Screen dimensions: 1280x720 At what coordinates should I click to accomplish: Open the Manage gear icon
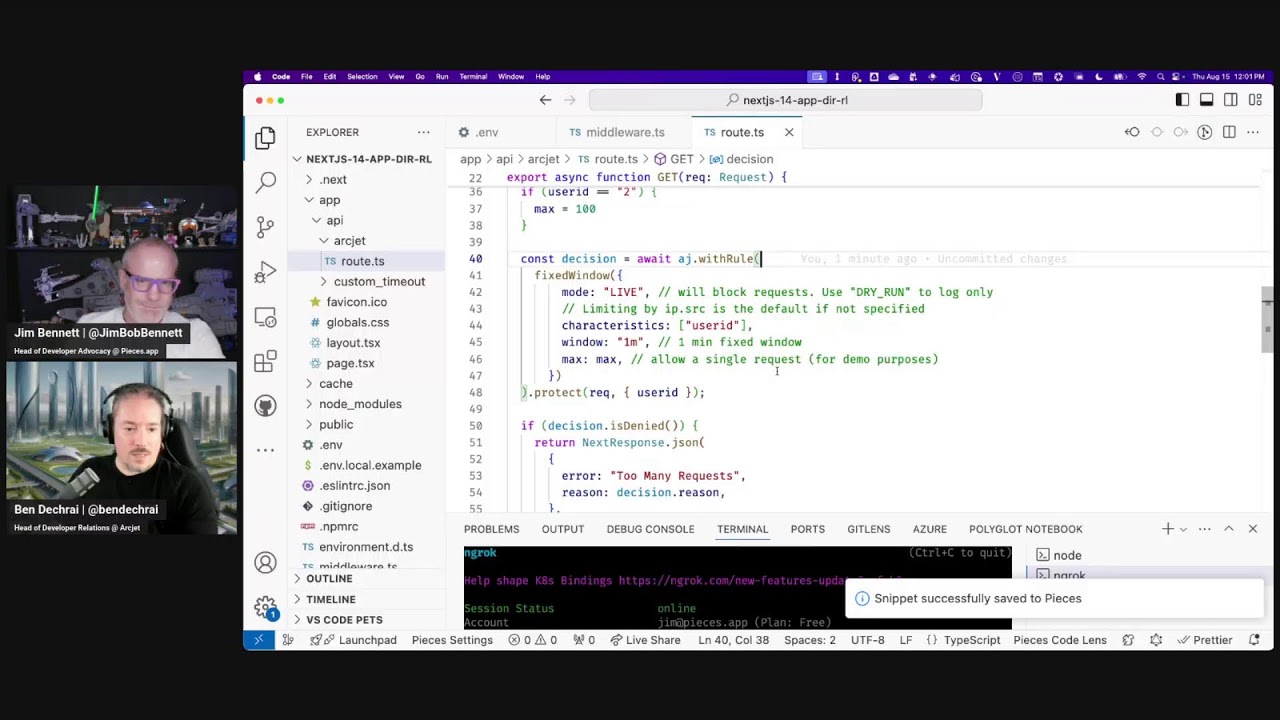pyautogui.click(x=265, y=607)
